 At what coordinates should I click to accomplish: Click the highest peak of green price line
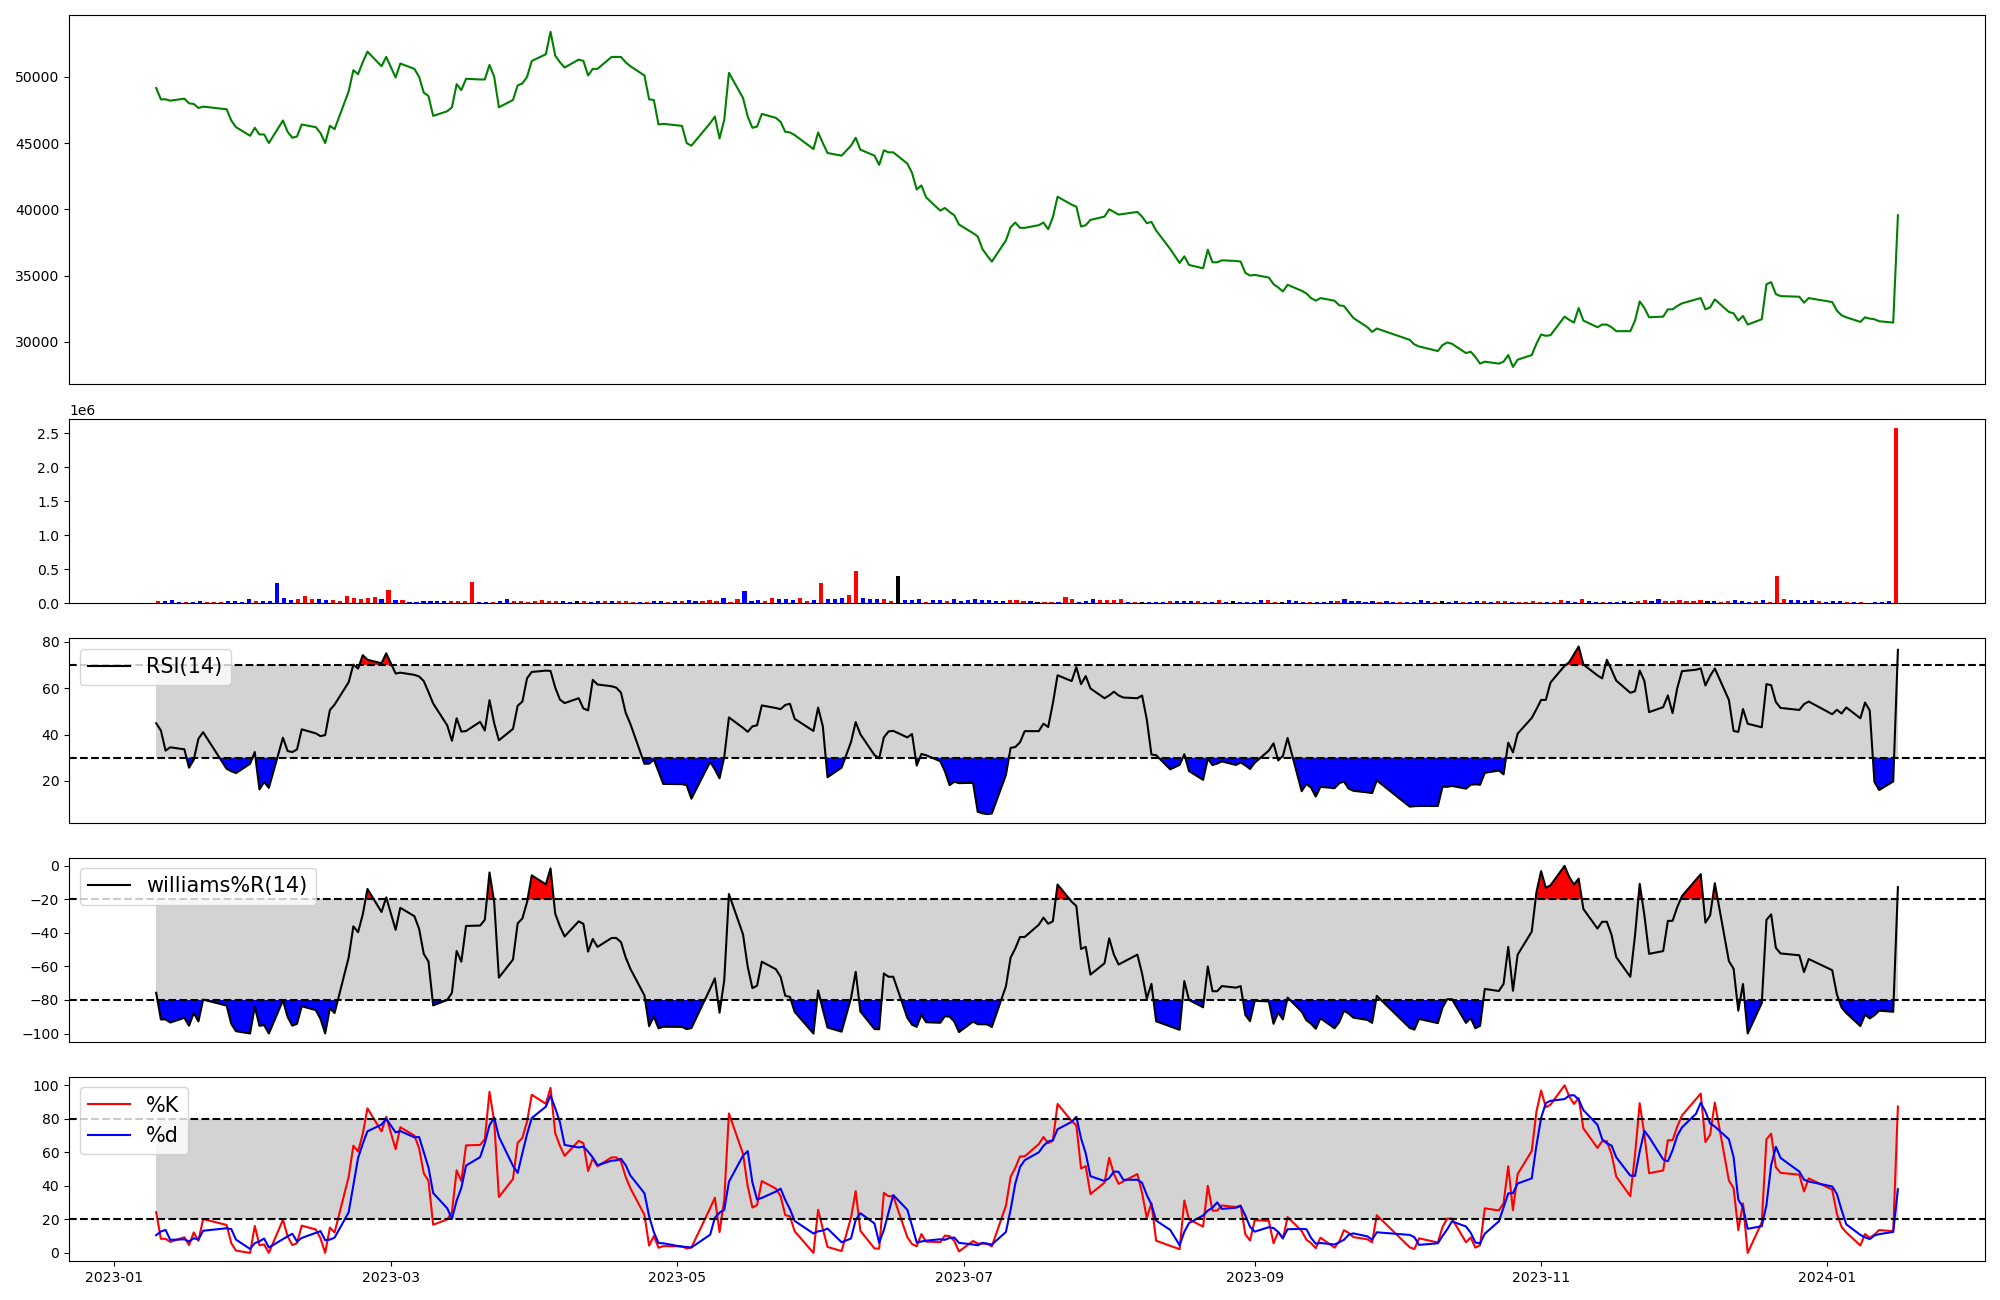pyautogui.click(x=550, y=32)
